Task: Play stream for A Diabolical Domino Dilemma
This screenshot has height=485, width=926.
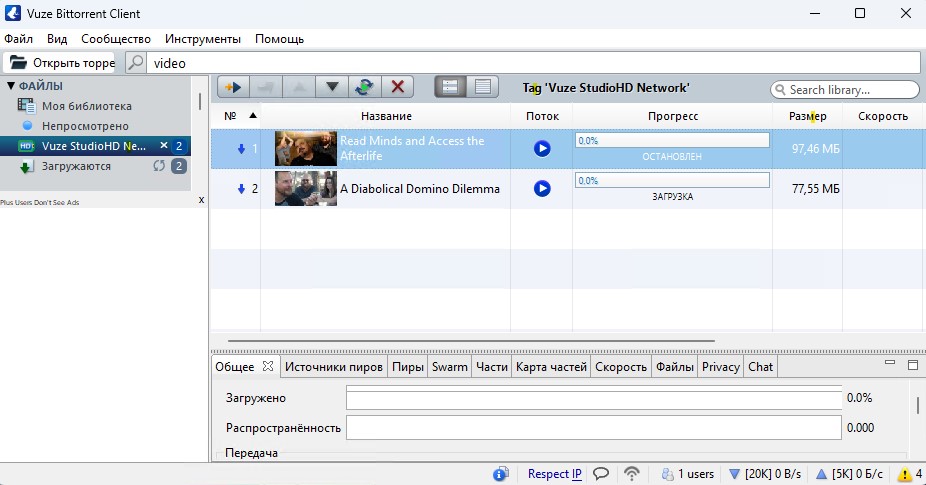Action: [542, 188]
